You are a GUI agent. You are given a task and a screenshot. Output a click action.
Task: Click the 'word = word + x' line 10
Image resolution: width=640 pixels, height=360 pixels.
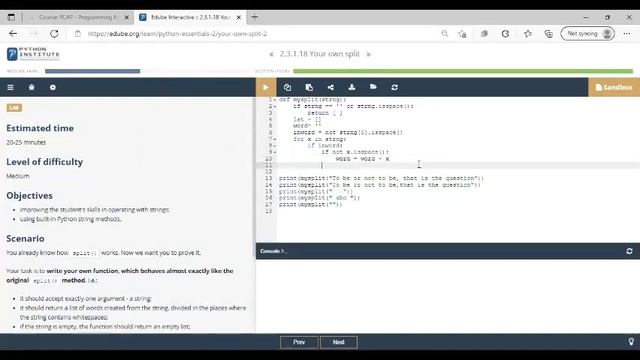[x=362, y=159]
